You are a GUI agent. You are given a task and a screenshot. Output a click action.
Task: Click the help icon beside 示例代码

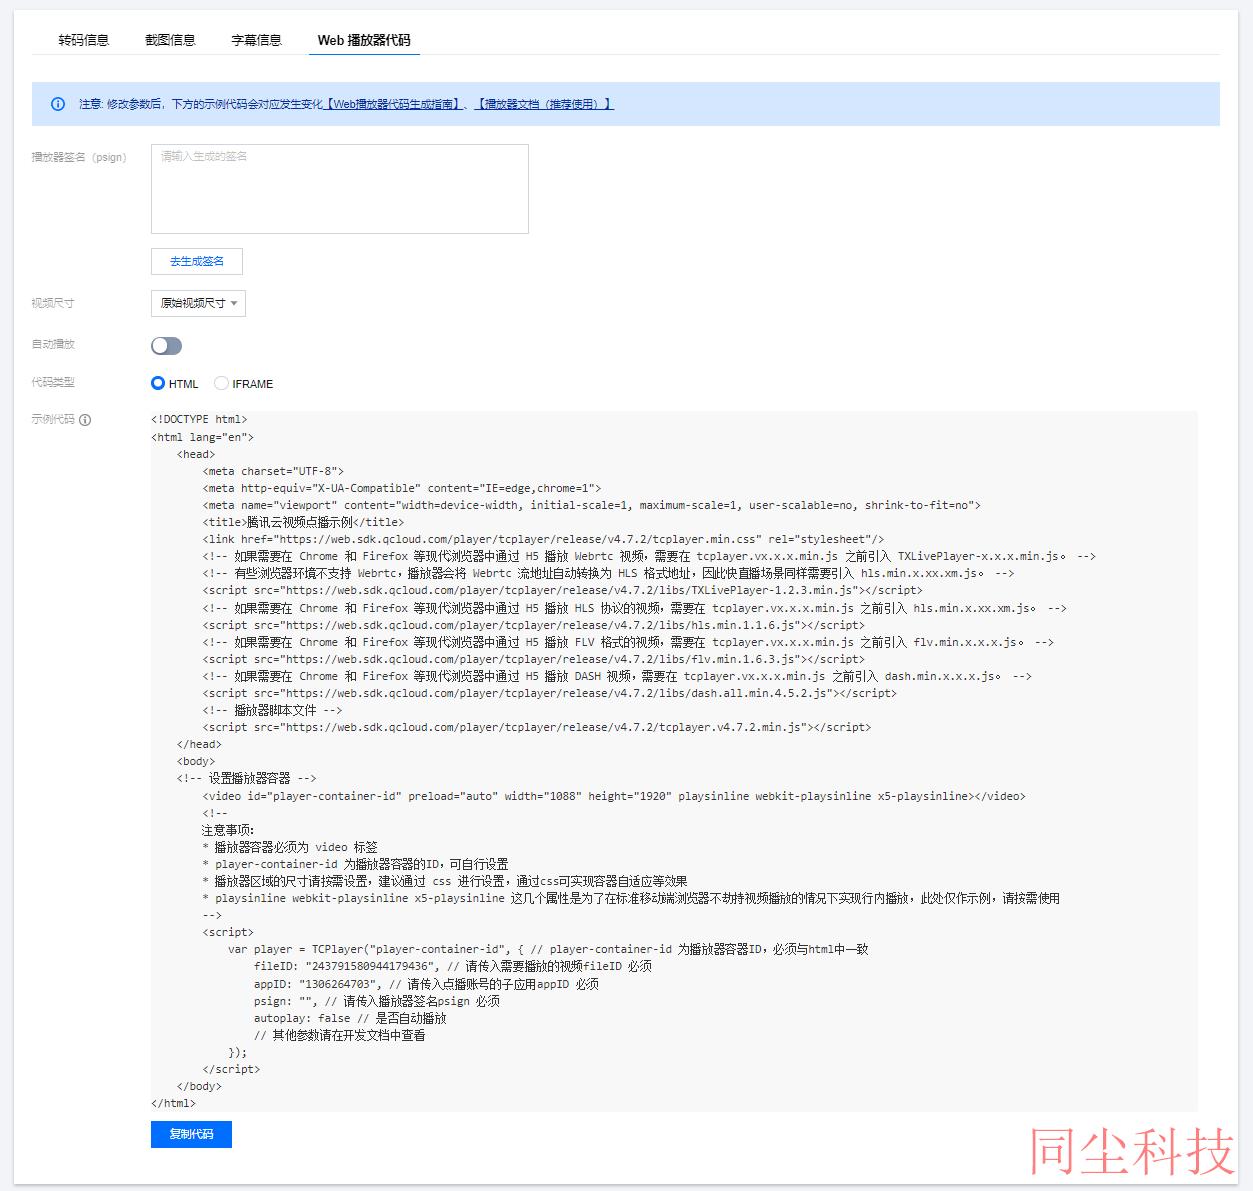tap(85, 420)
